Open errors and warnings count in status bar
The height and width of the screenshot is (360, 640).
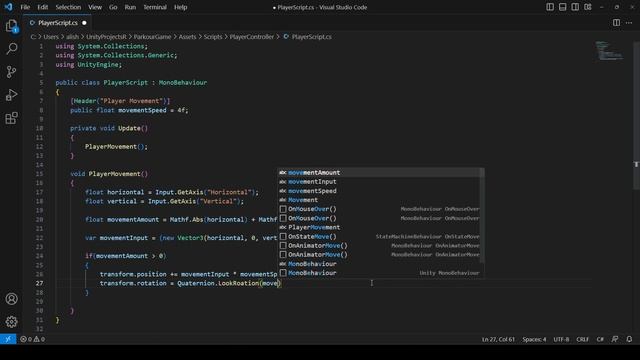(33, 339)
